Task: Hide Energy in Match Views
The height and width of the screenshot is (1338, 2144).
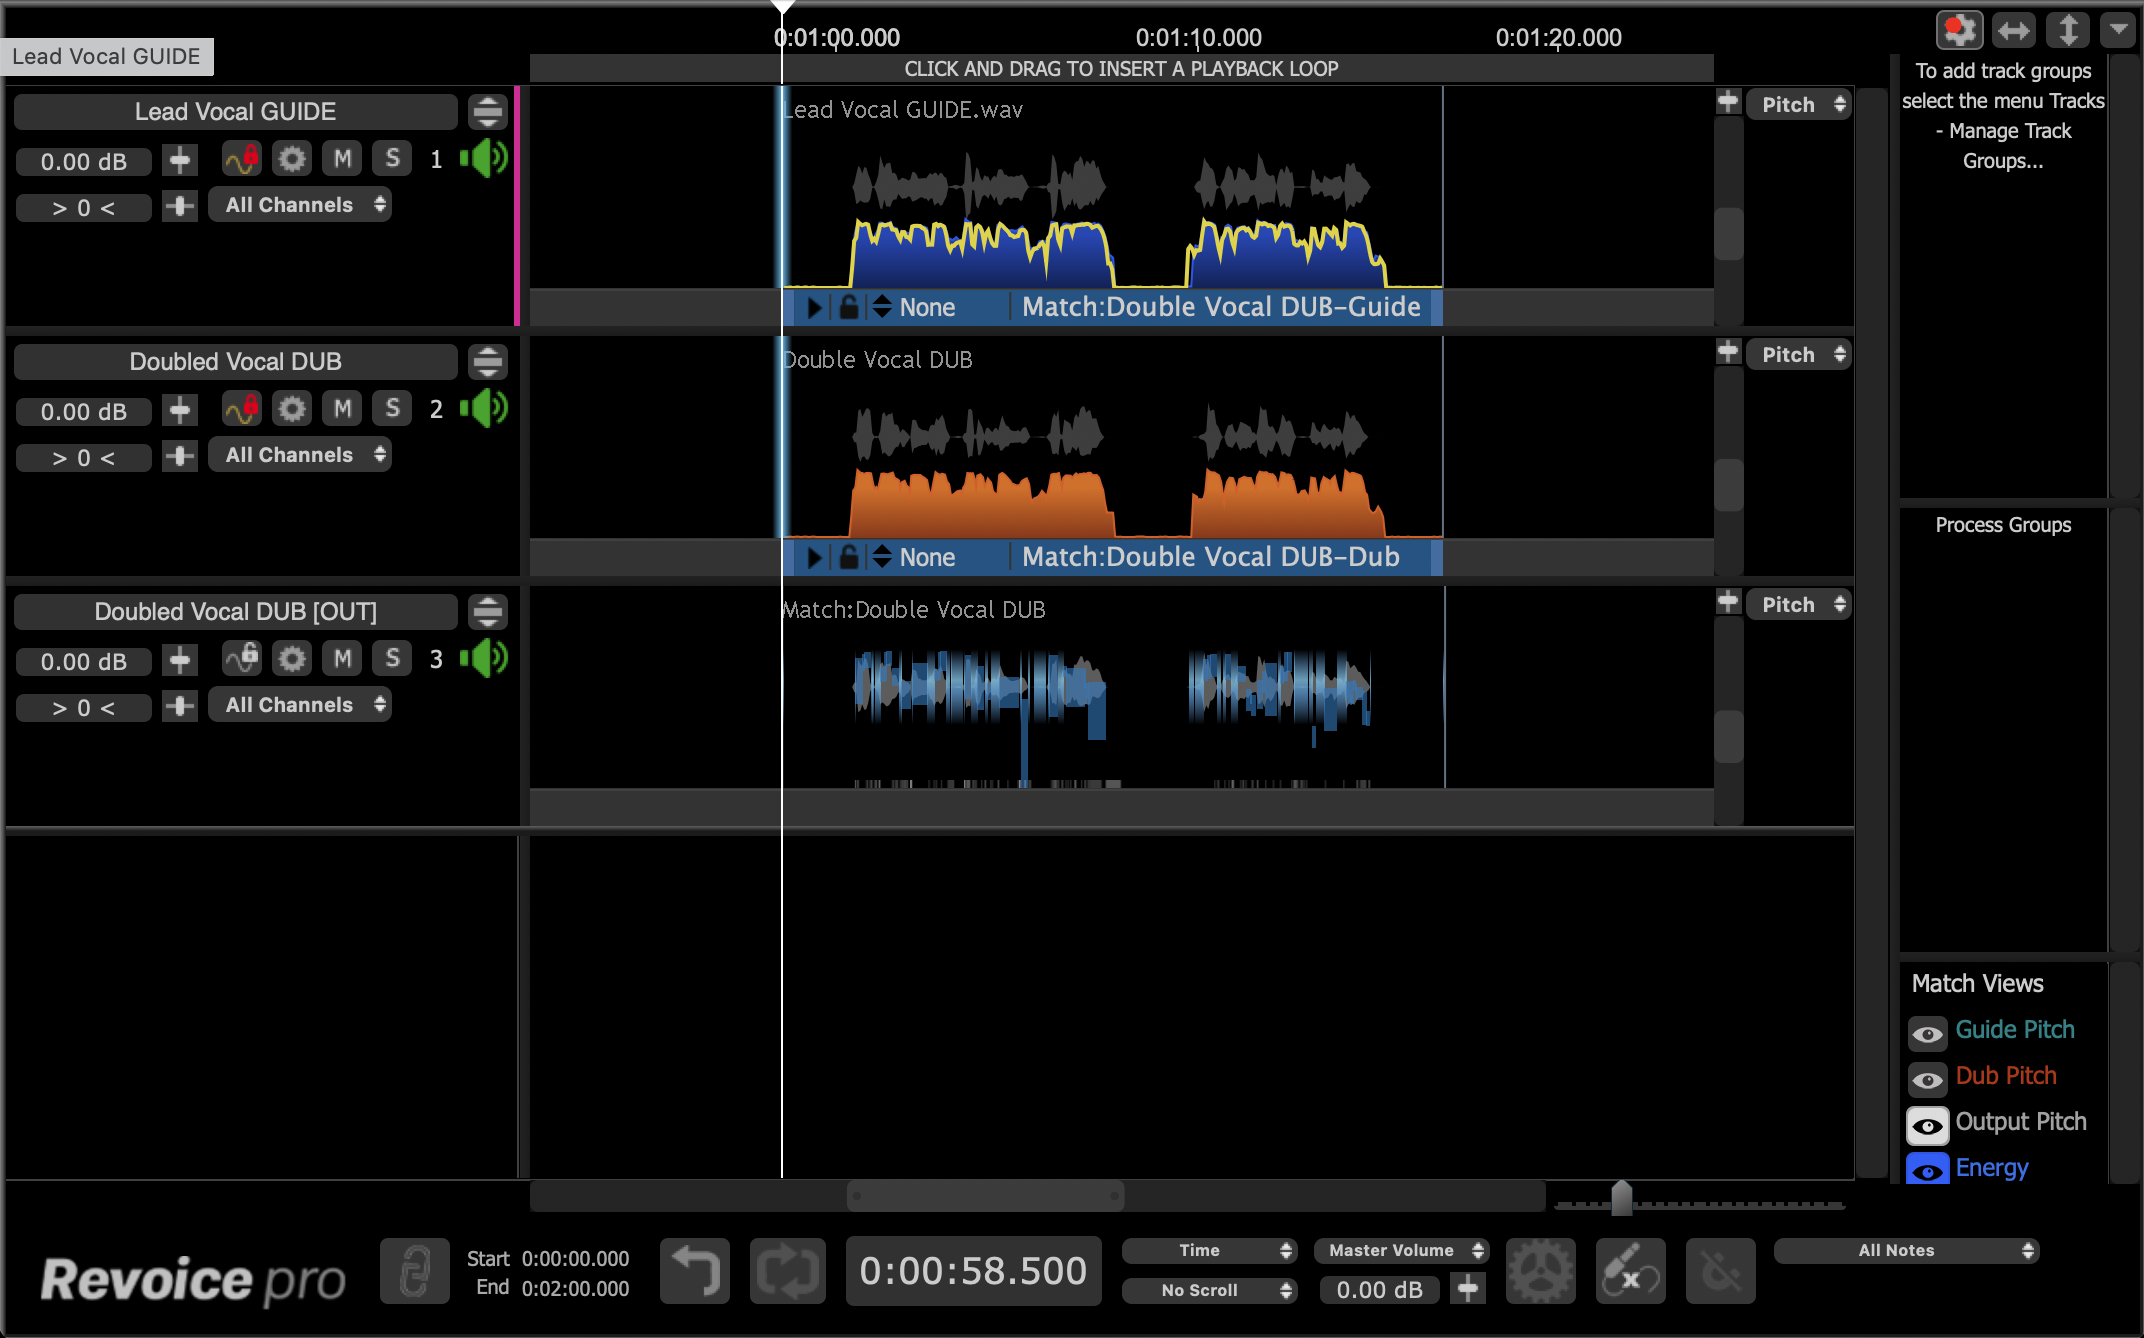Action: [x=1927, y=1170]
